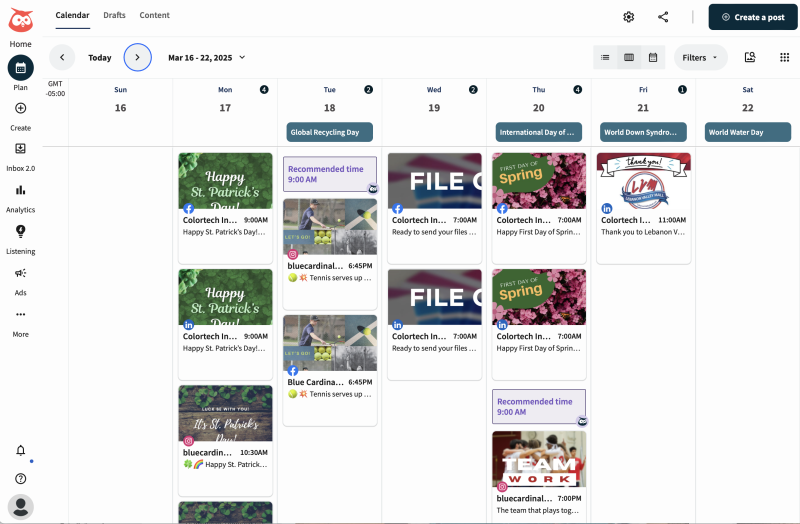Open Thursday's LinkedIn First Day of Spring post

(x=539, y=324)
